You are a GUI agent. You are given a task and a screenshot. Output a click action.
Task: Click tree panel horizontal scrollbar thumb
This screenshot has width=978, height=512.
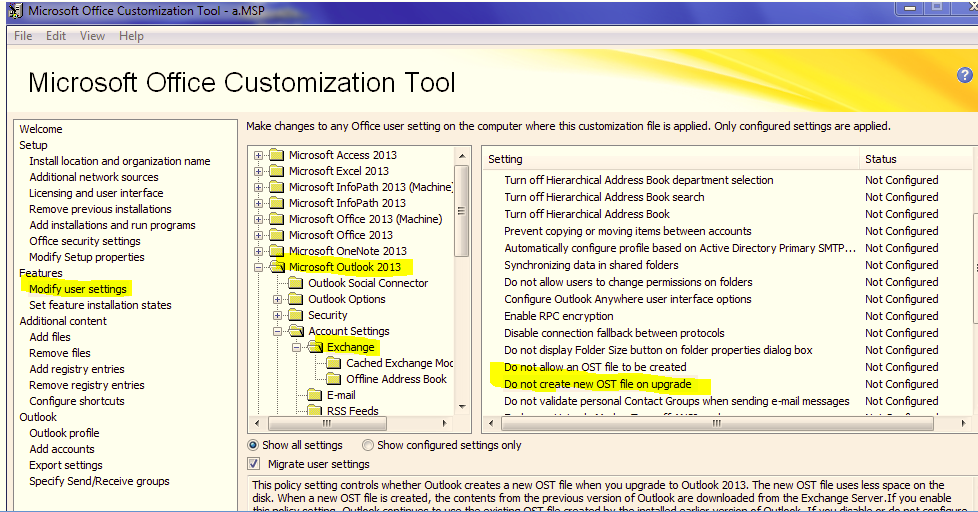pos(327,423)
